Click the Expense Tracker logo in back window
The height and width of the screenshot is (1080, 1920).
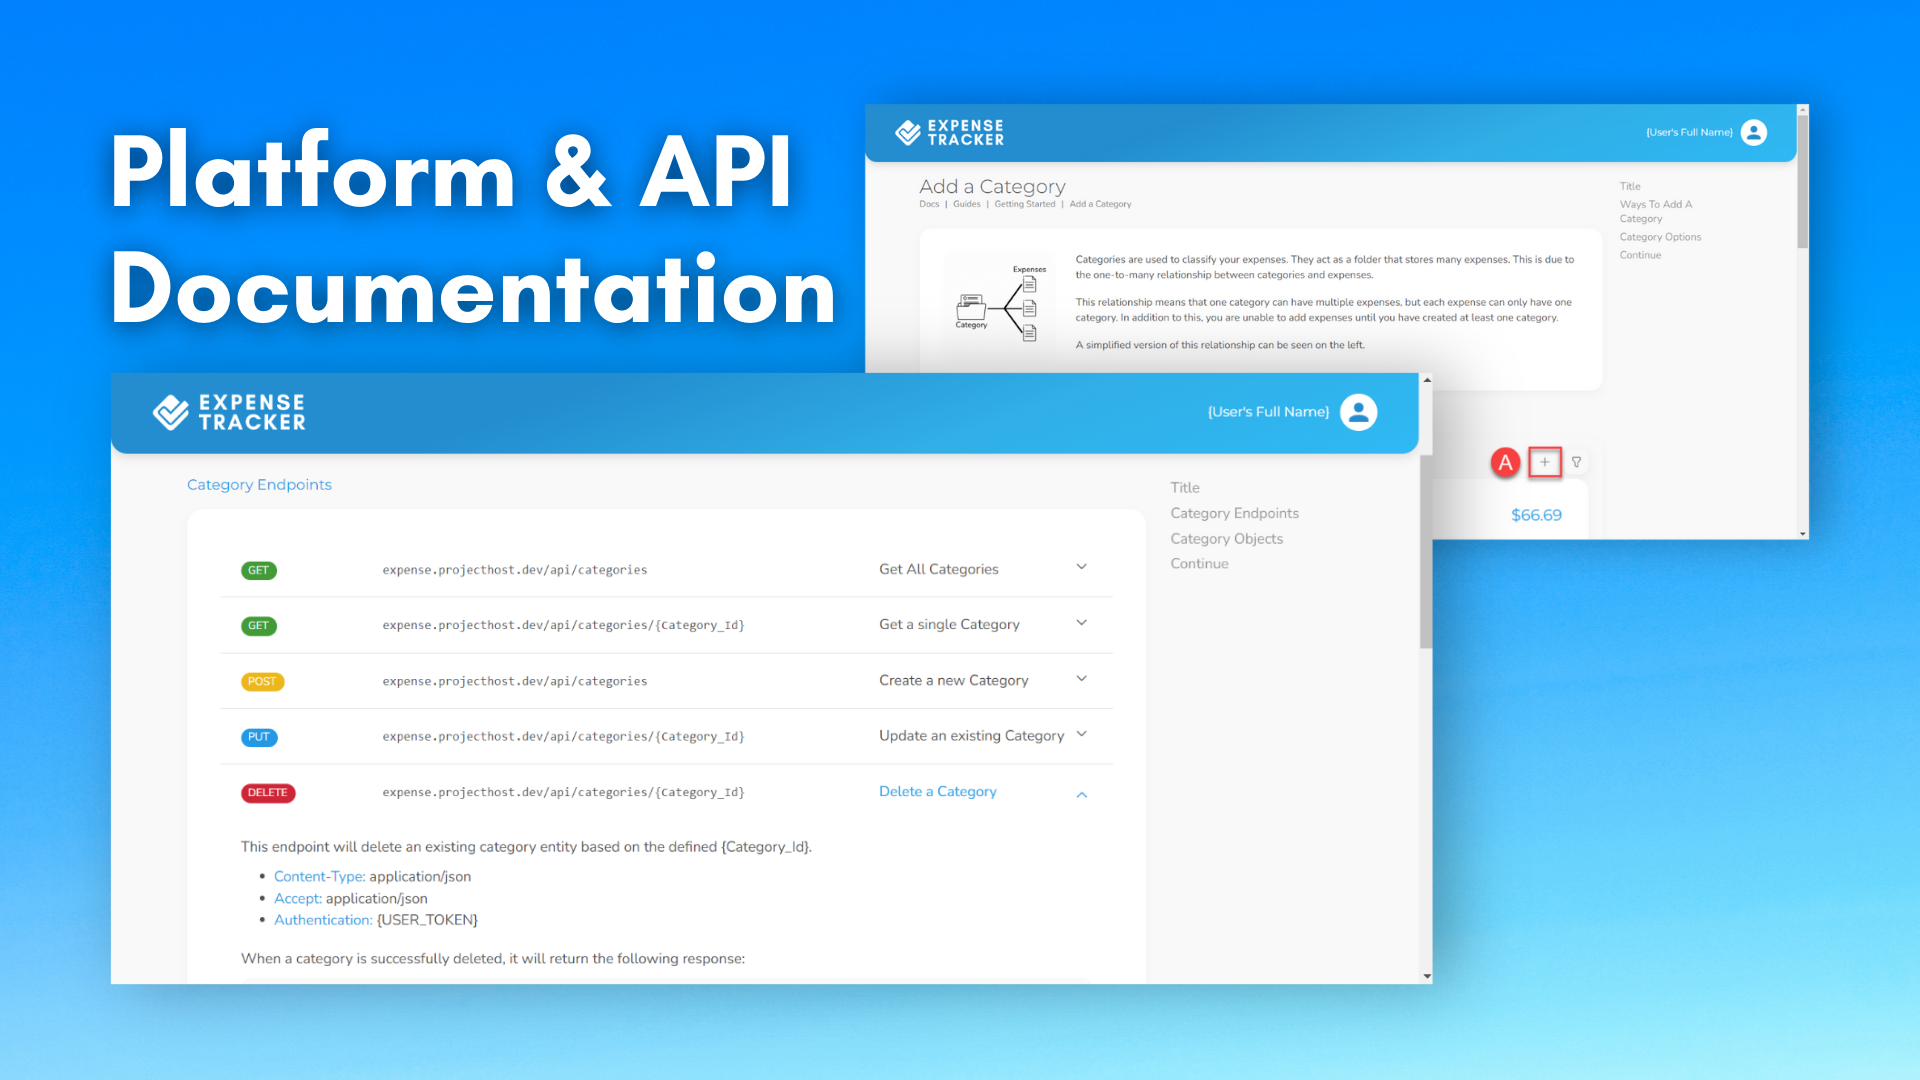pos(949,133)
